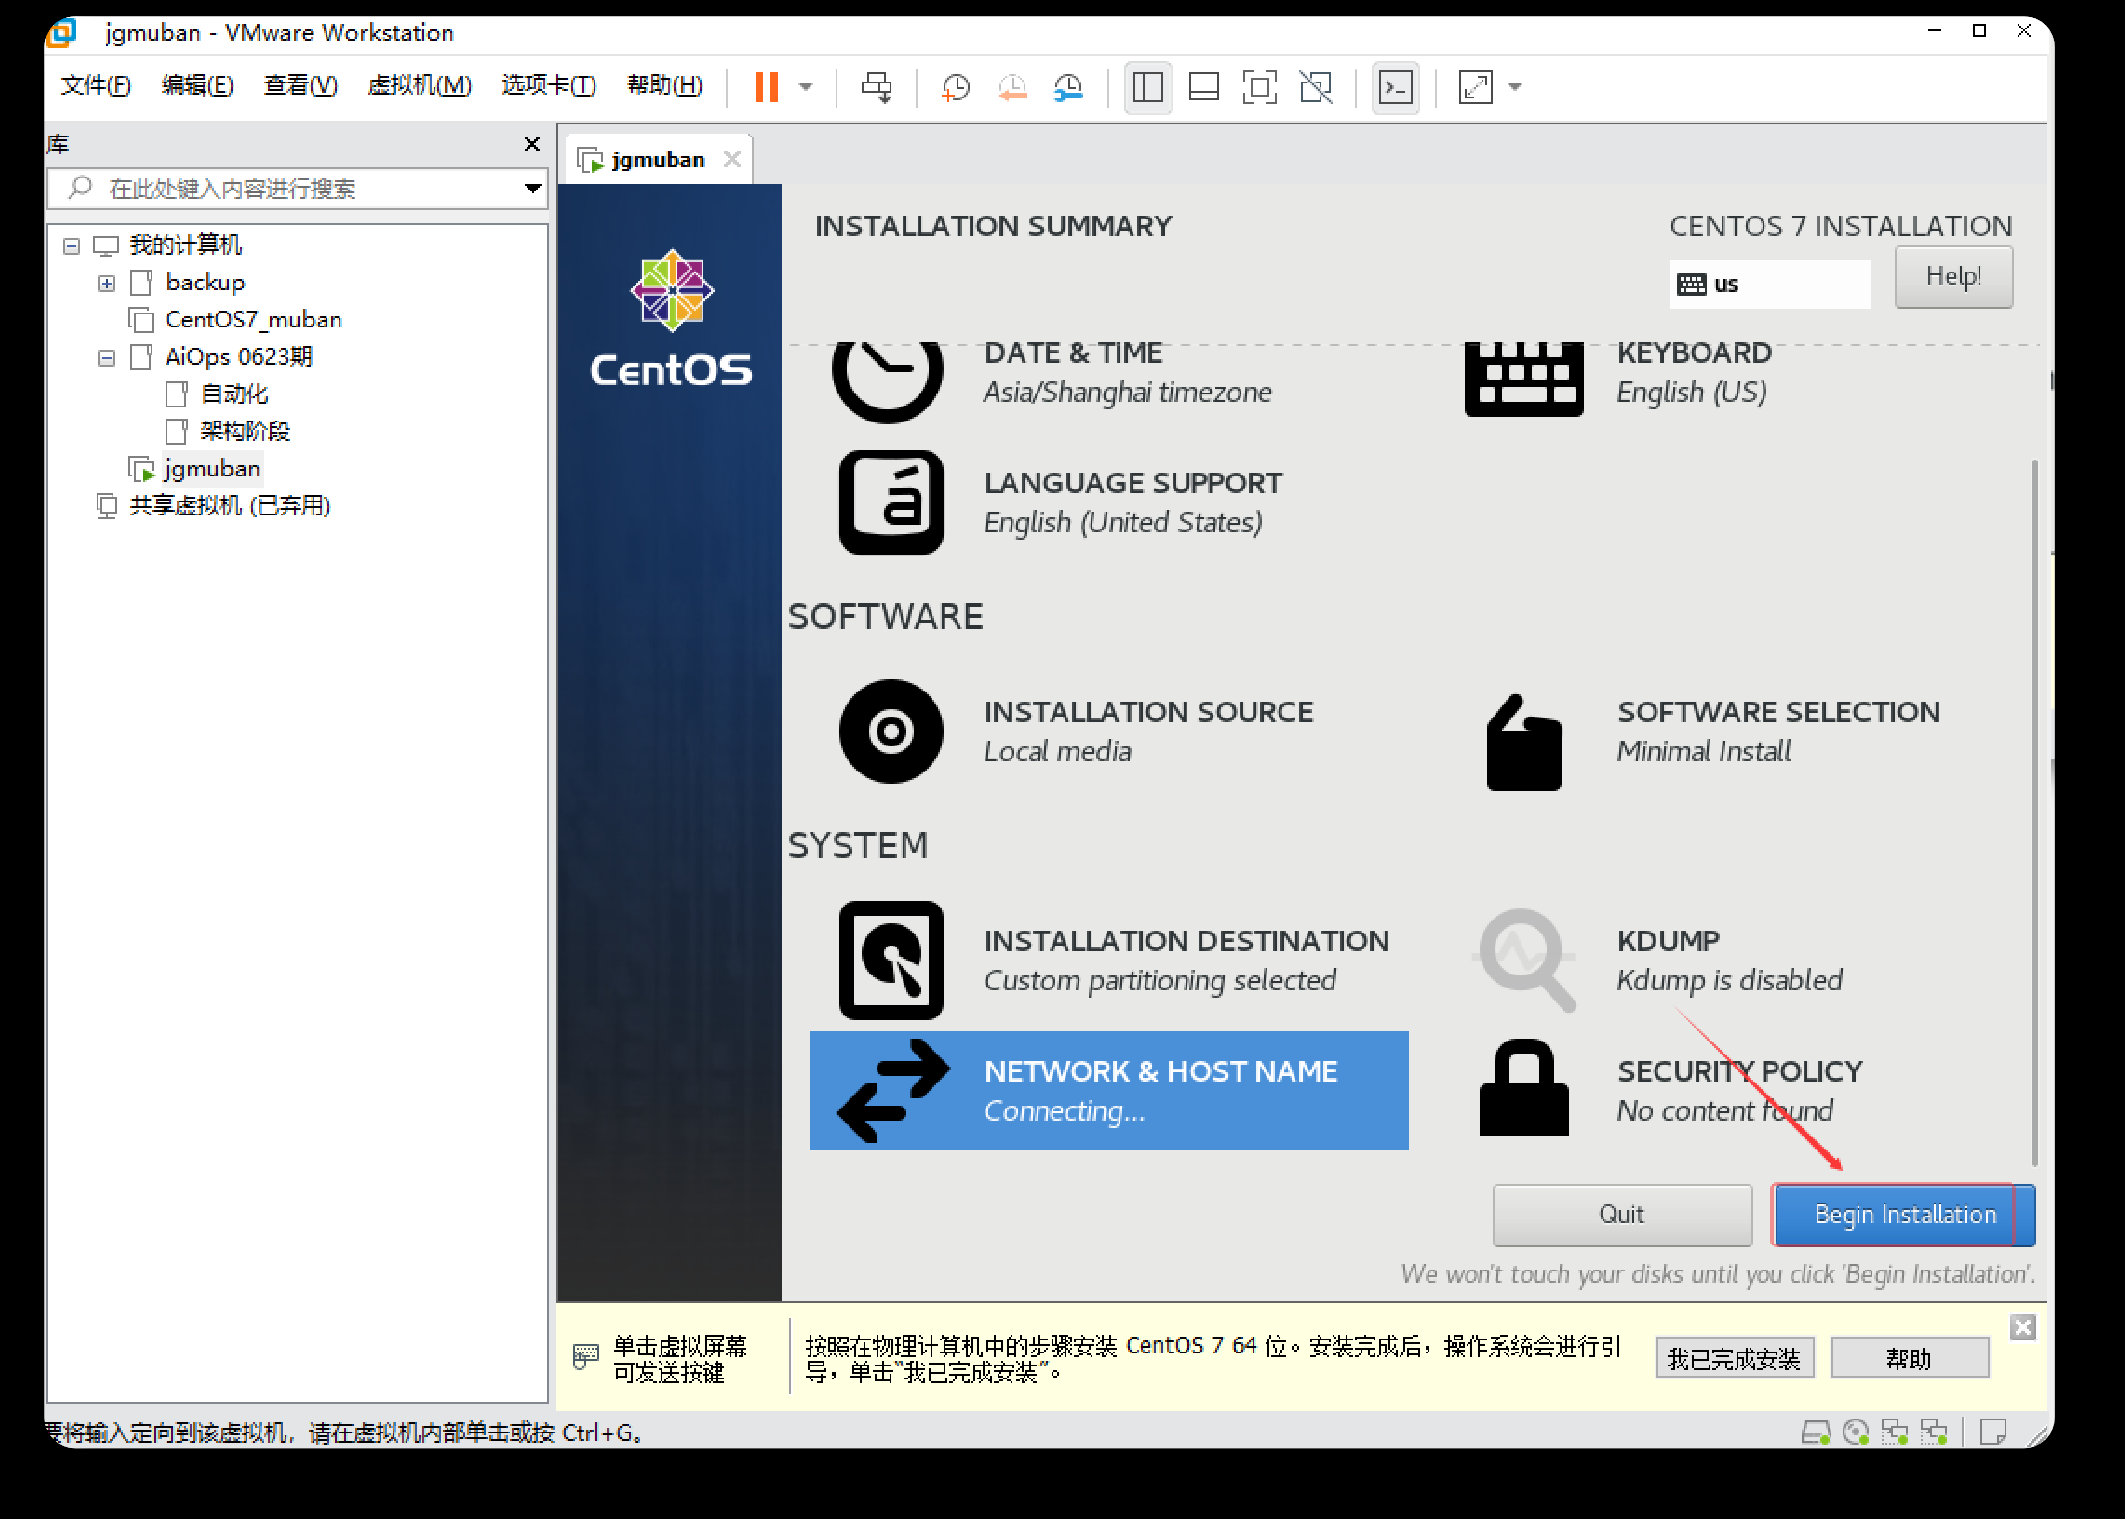Click the Quit button
This screenshot has height=1519, width=2125.
[x=1622, y=1215]
